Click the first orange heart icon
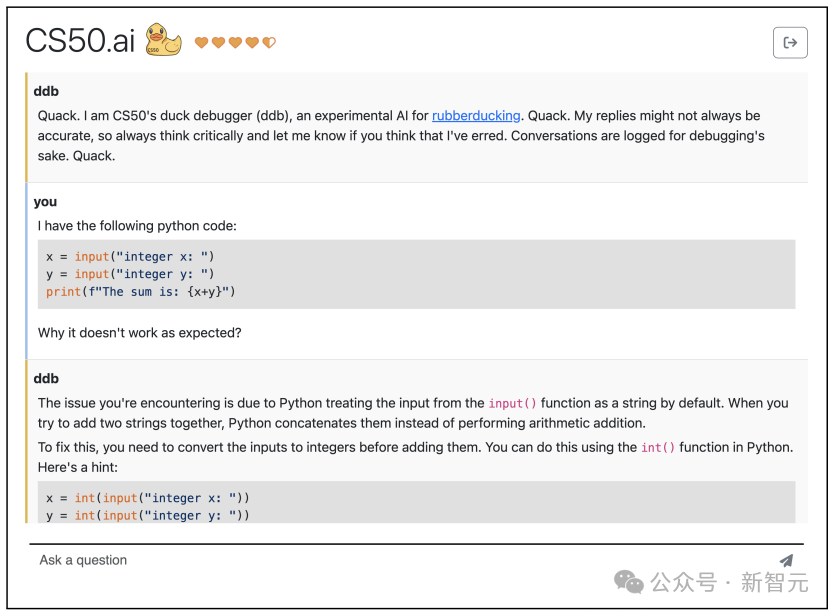The width and height of the screenshot is (835, 615). [x=201, y=42]
